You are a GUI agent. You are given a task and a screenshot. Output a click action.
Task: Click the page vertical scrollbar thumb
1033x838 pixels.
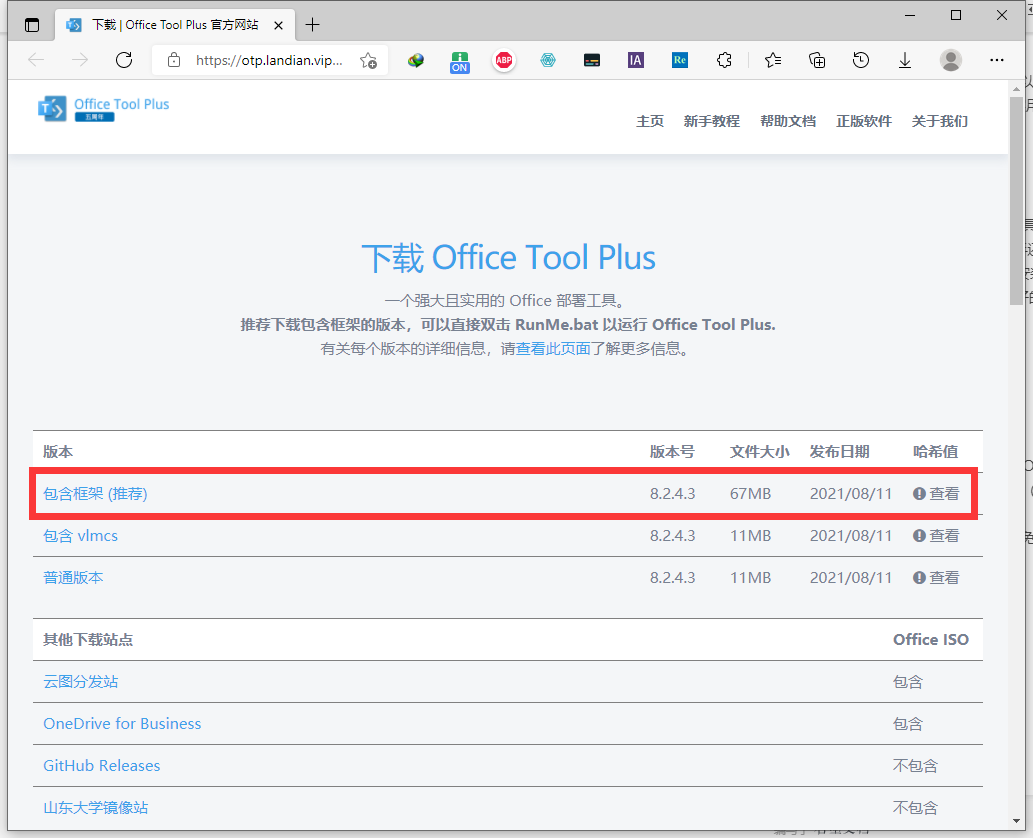[1016, 200]
